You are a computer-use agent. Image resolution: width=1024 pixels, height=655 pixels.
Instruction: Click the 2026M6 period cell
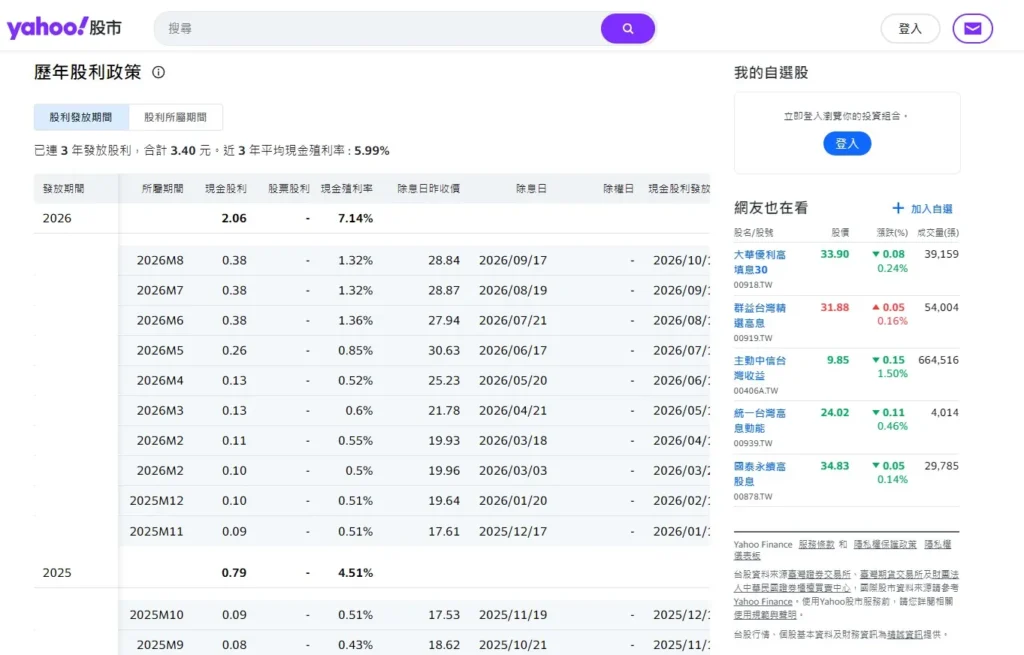pos(160,321)
